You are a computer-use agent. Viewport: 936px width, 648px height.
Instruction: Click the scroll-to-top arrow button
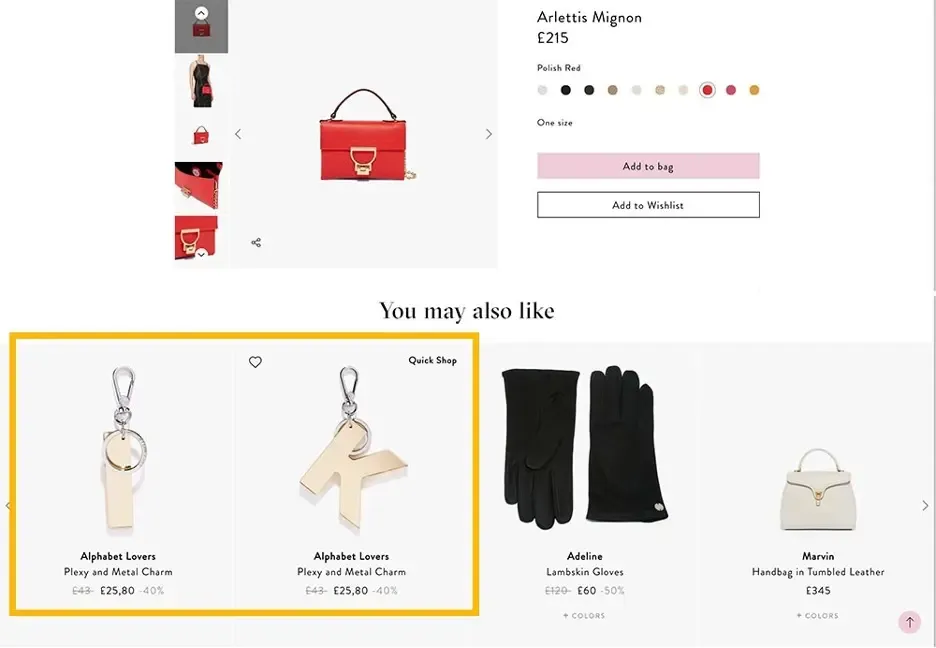909,622
